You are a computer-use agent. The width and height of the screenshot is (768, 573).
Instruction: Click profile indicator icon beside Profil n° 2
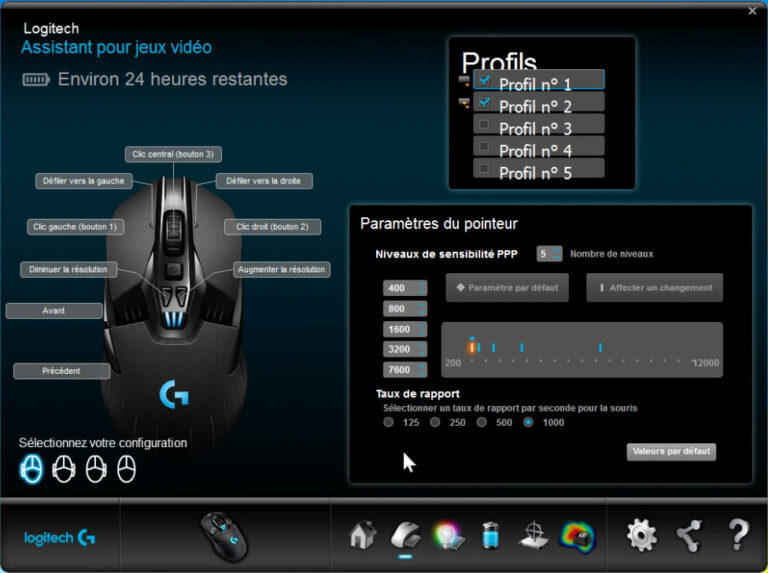[x=464, y=103]
